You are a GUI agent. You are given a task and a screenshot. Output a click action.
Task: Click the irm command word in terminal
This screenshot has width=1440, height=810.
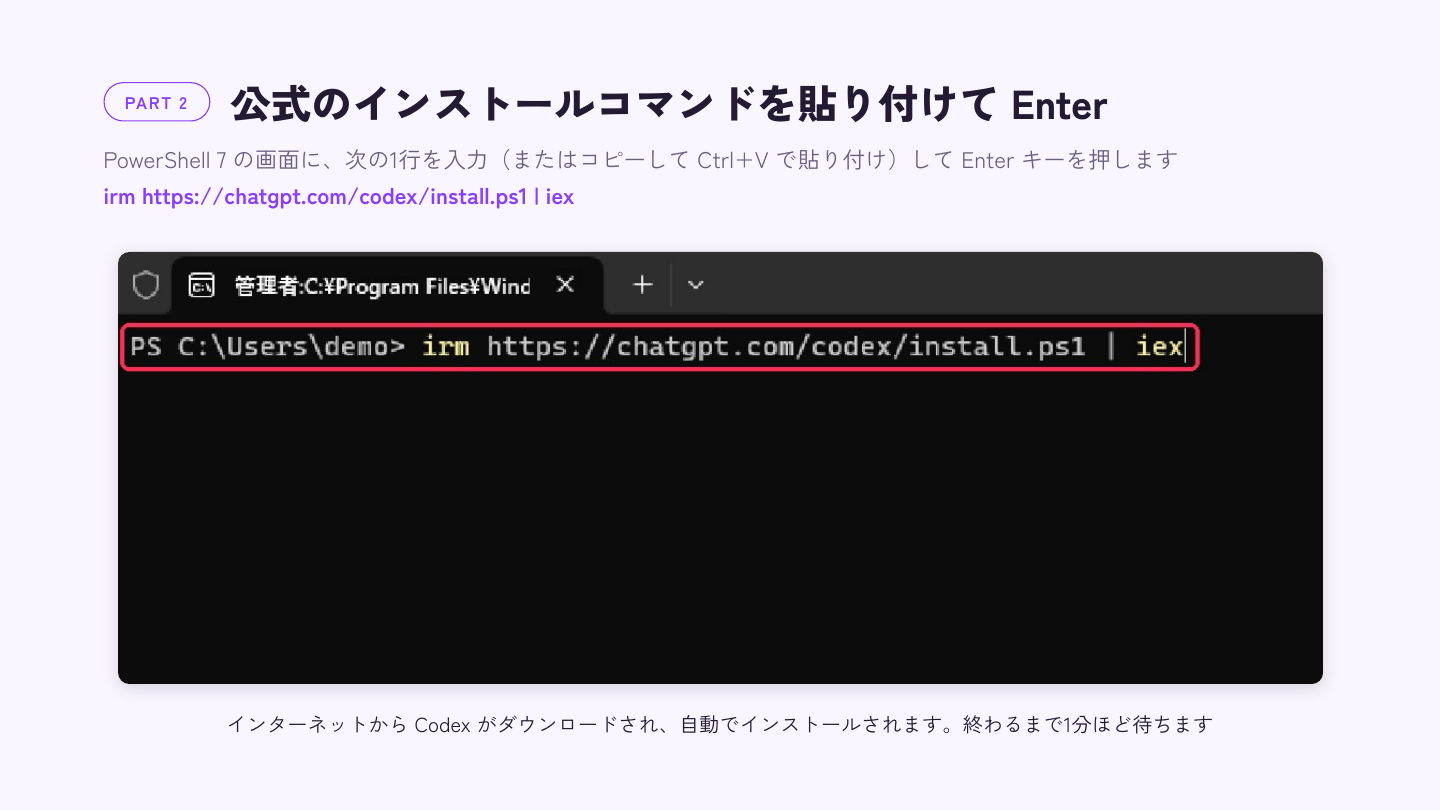pyautogui.click(x=446, y=347)
